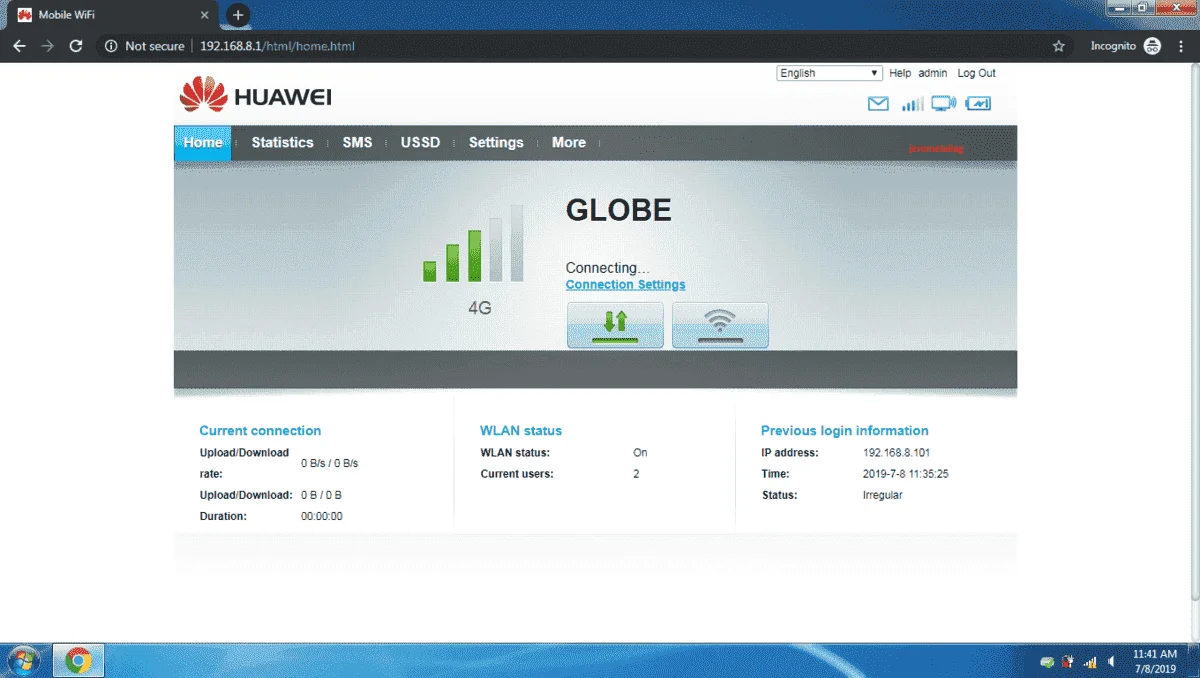Toggle the mobile data connection button
1200x678 pixels.
(x=615, y=325)
